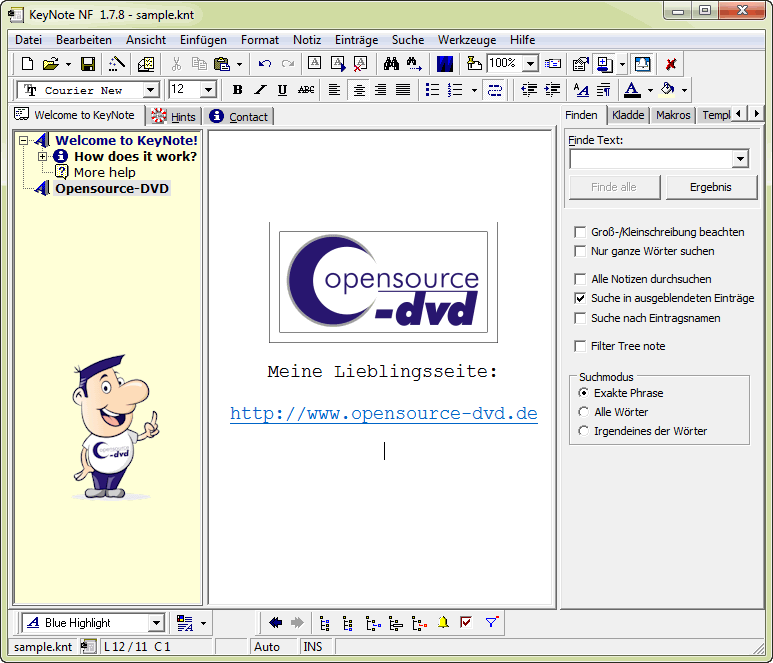
Task: Uncheck Suche in ausgeblendeten Einträge
Action: [x=580, y=298]
